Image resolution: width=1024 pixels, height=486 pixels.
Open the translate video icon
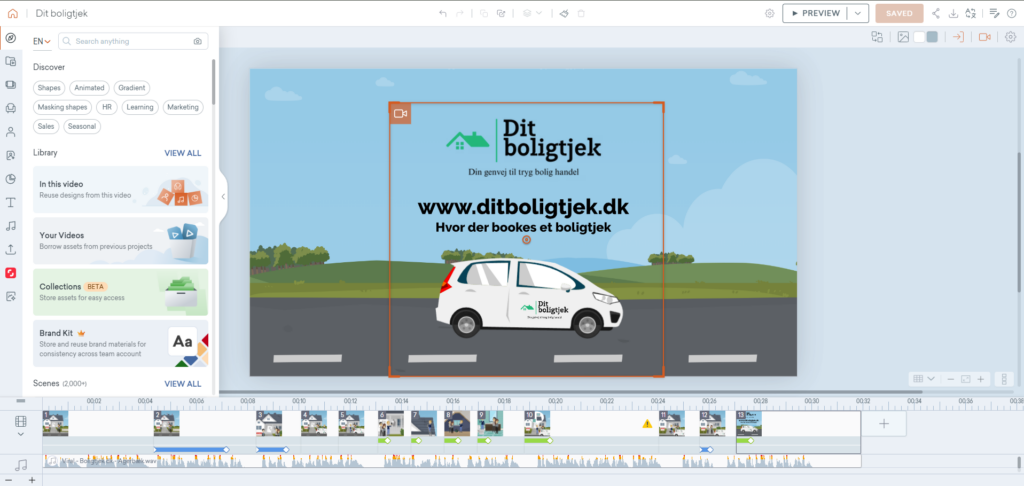click(970, 13)
